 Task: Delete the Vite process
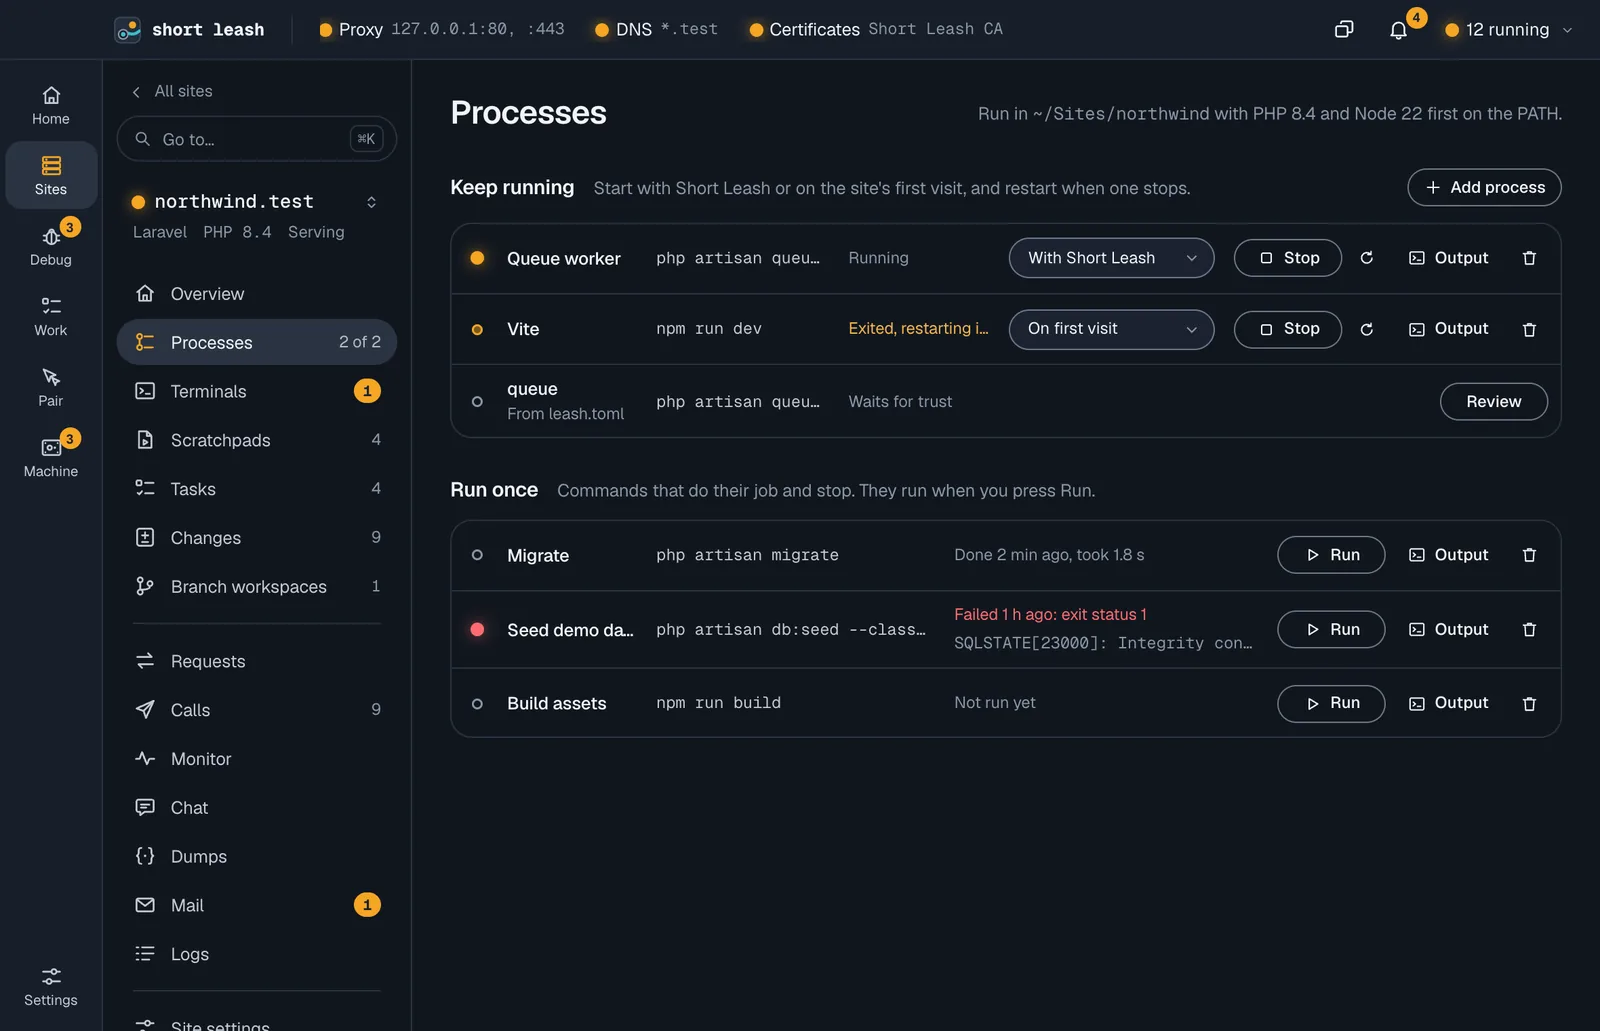click(x=1529, y=329)
